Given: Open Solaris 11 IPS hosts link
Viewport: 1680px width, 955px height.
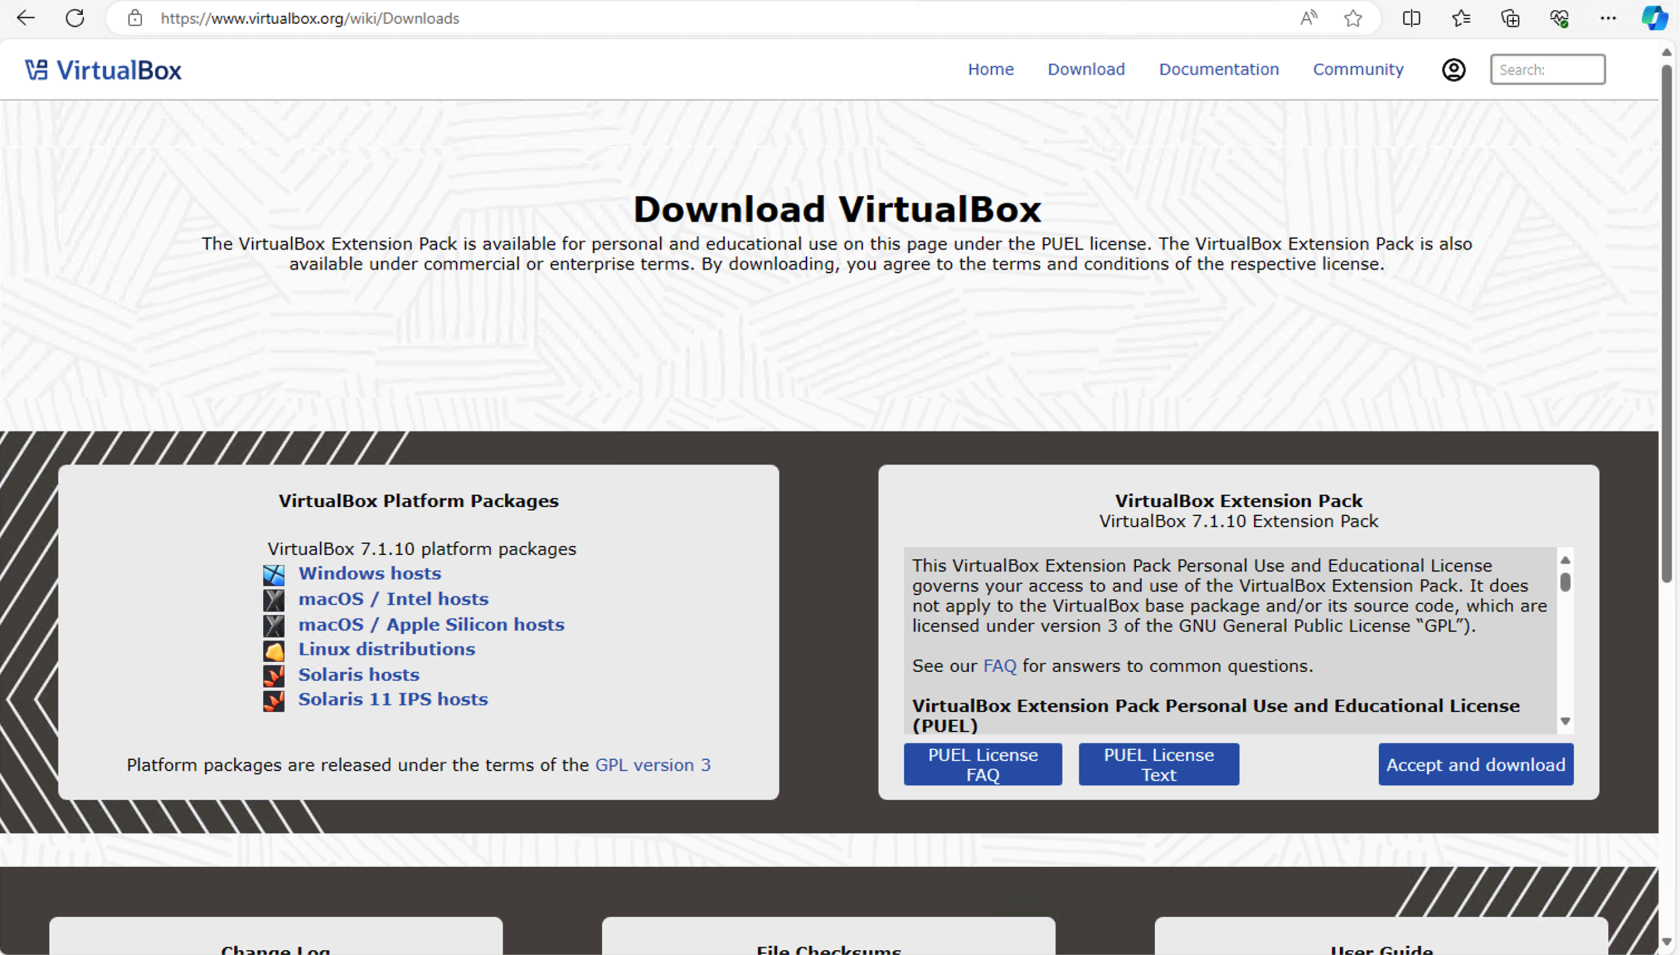Looking at the screenshot, I should coord(392,699).
